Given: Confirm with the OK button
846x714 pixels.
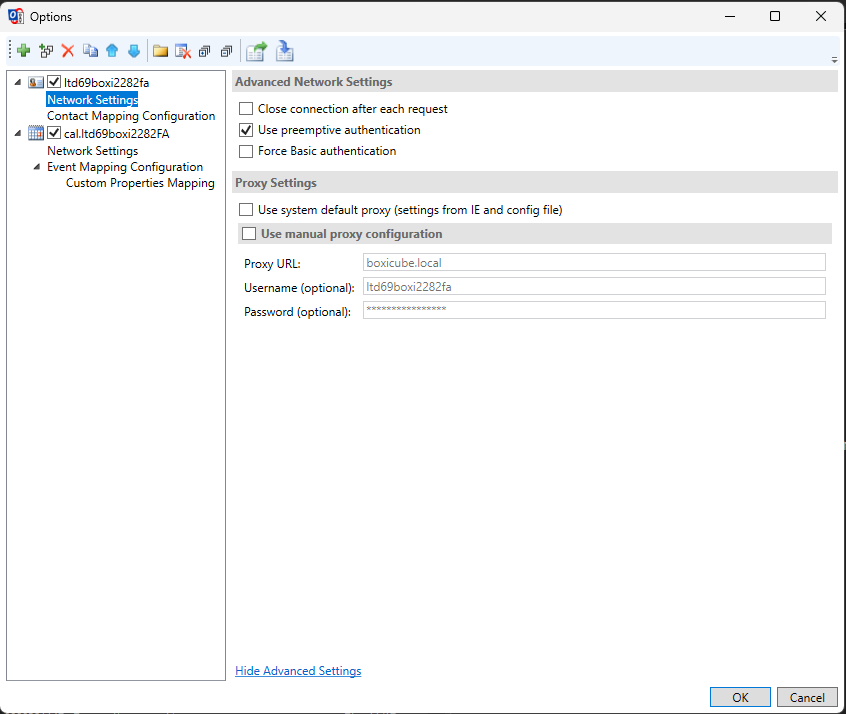Looking at the screenshot, I should click(740, 697).
